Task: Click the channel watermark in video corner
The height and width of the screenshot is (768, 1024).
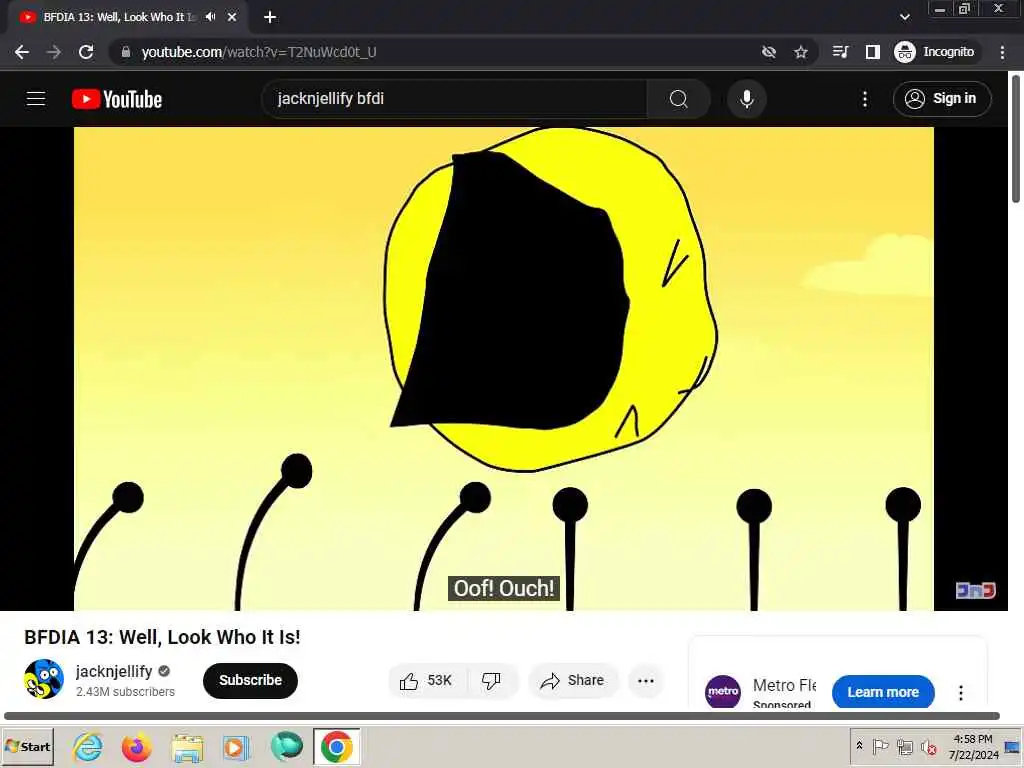Action: coord(975,590)
